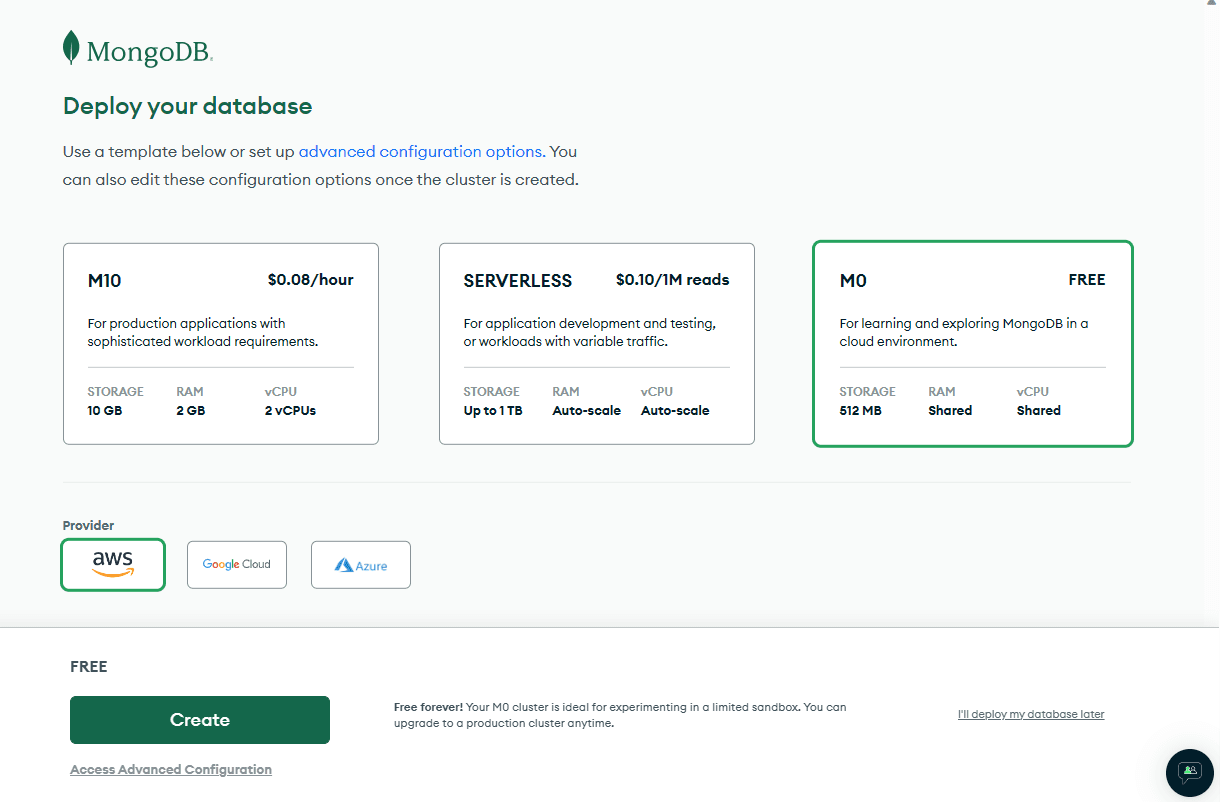Click Access Advanced Configuration link
Viewport: 1220px width, 802px height.
(171, 769)
